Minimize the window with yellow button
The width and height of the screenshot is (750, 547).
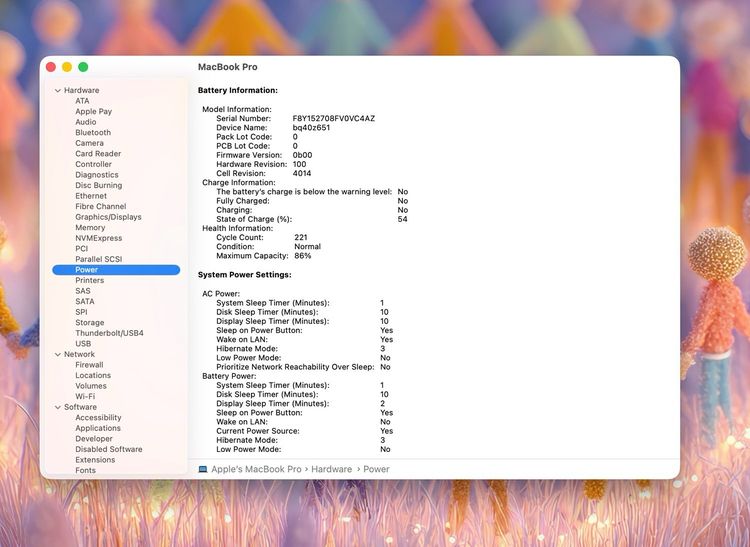click(x=67, y=67)
